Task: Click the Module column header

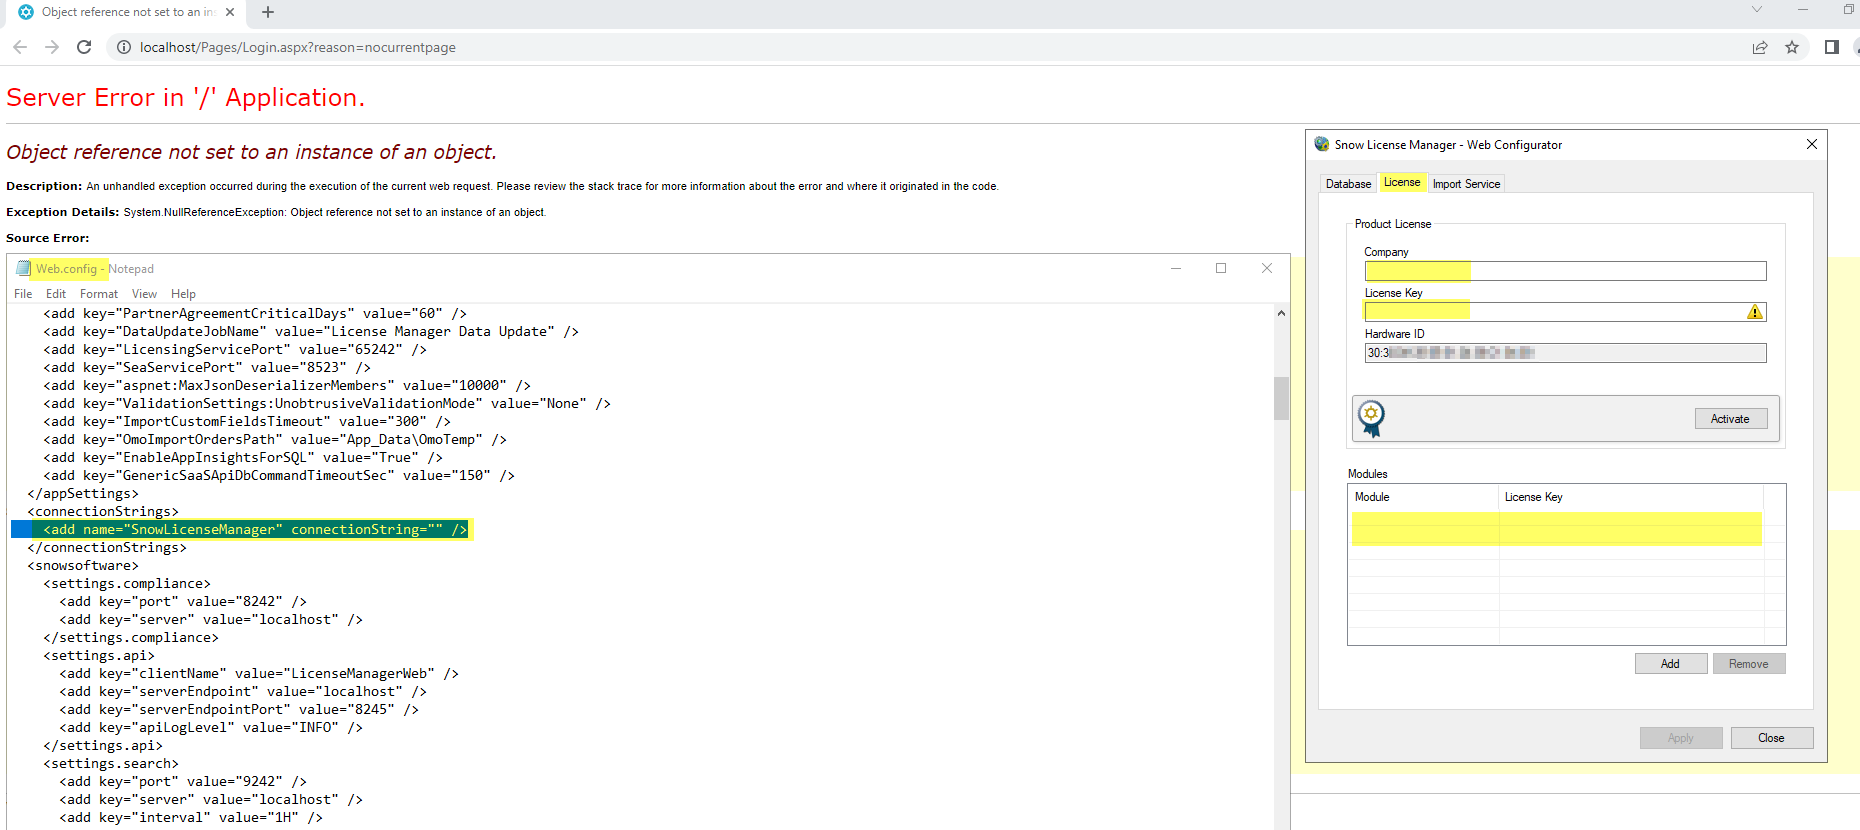Action: coord(1424,497)
